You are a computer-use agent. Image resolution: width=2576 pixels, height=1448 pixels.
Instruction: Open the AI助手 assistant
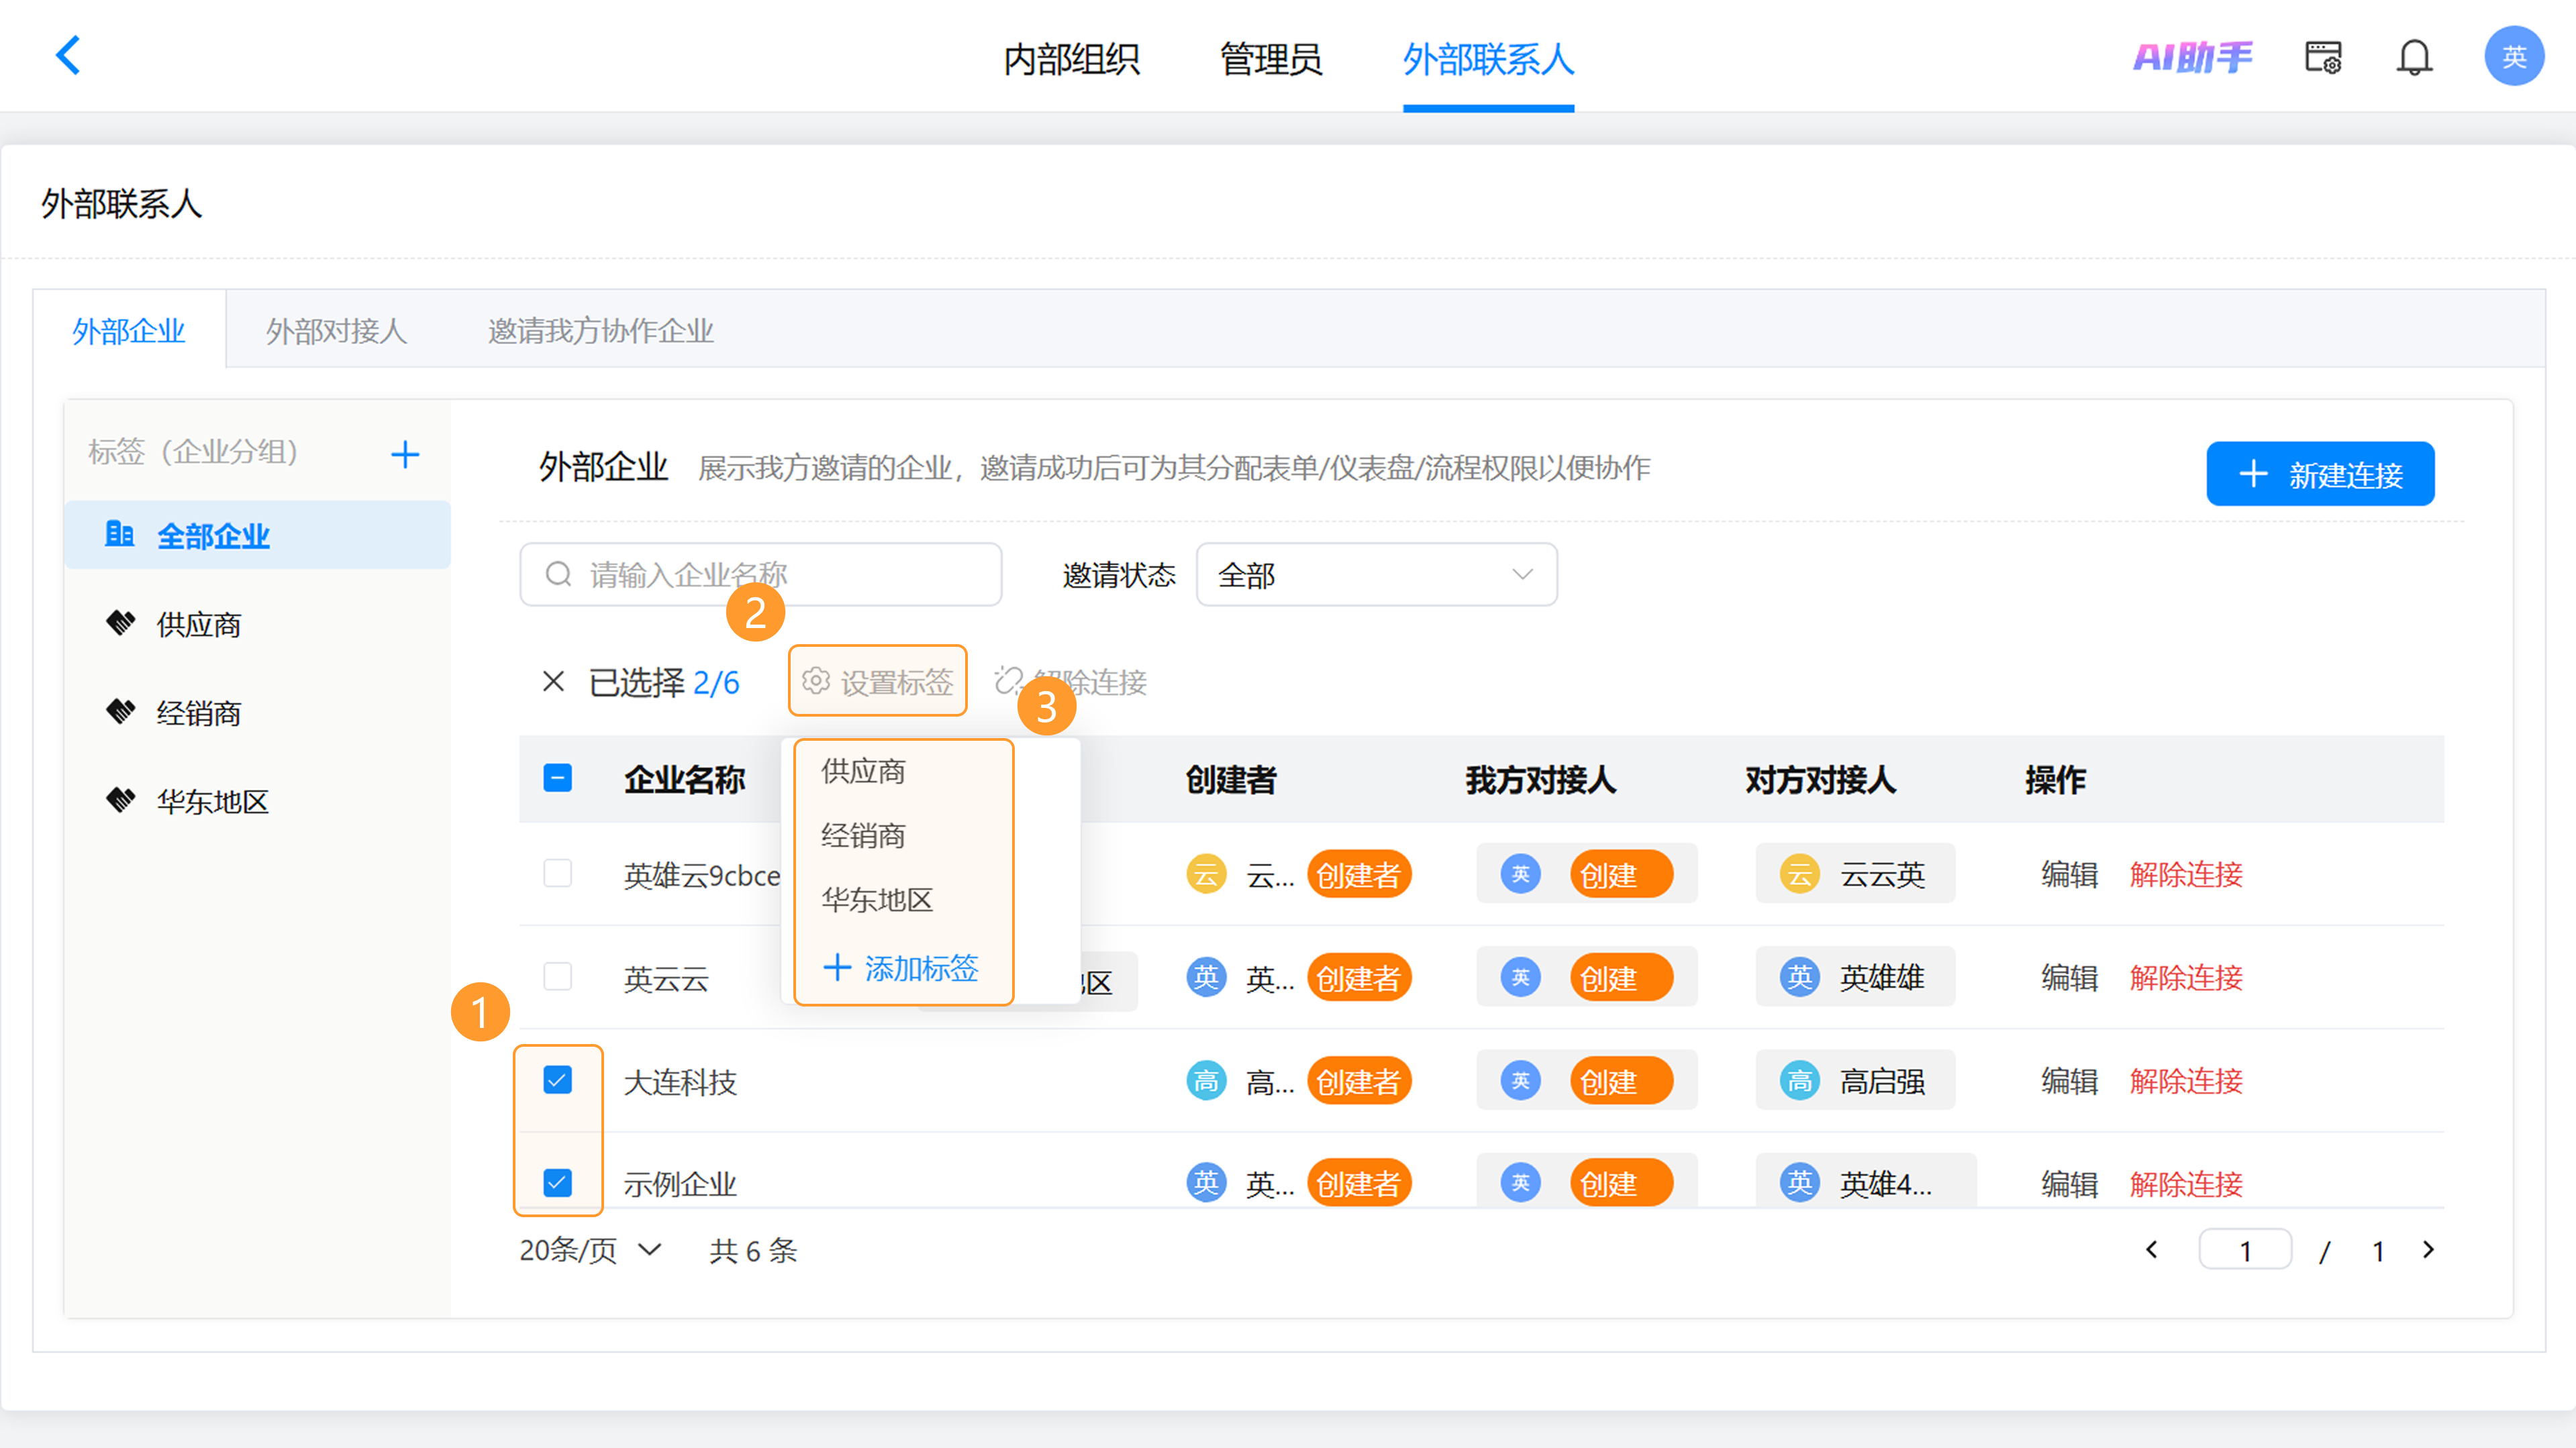pyautogui.click(x=2193, y=57)
